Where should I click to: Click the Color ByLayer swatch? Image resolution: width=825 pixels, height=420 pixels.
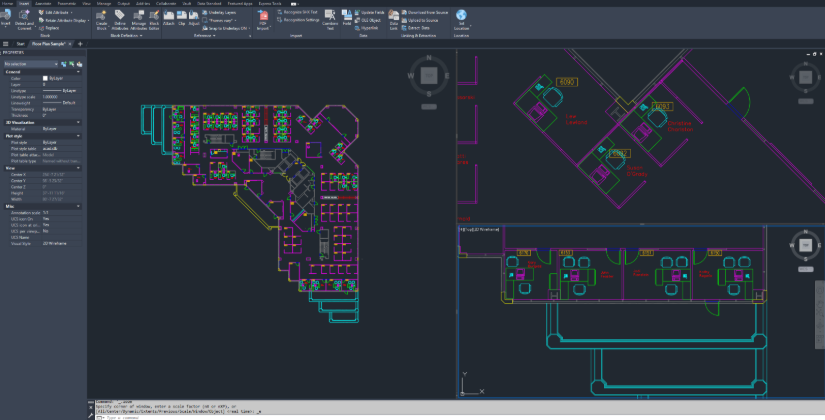click(x=45, y=78)
